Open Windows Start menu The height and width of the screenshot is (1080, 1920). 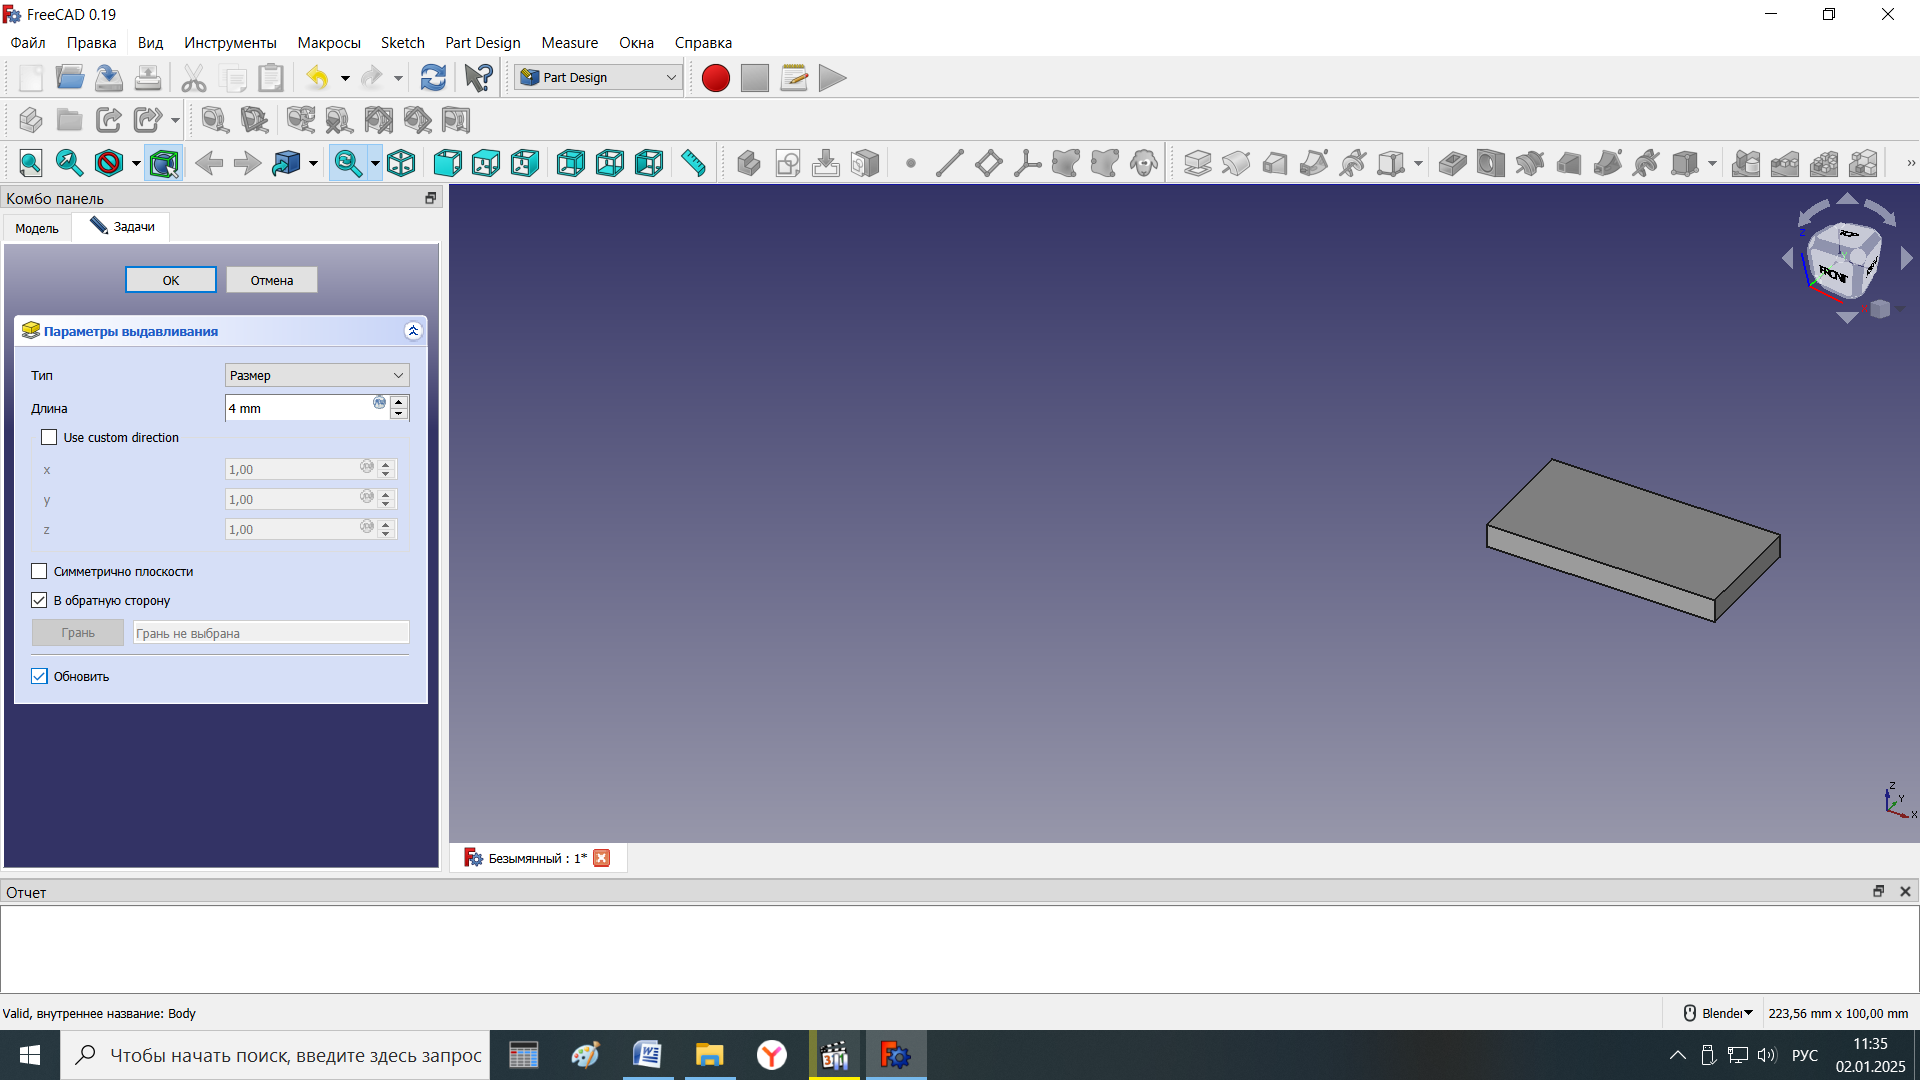coord(30,1055)
